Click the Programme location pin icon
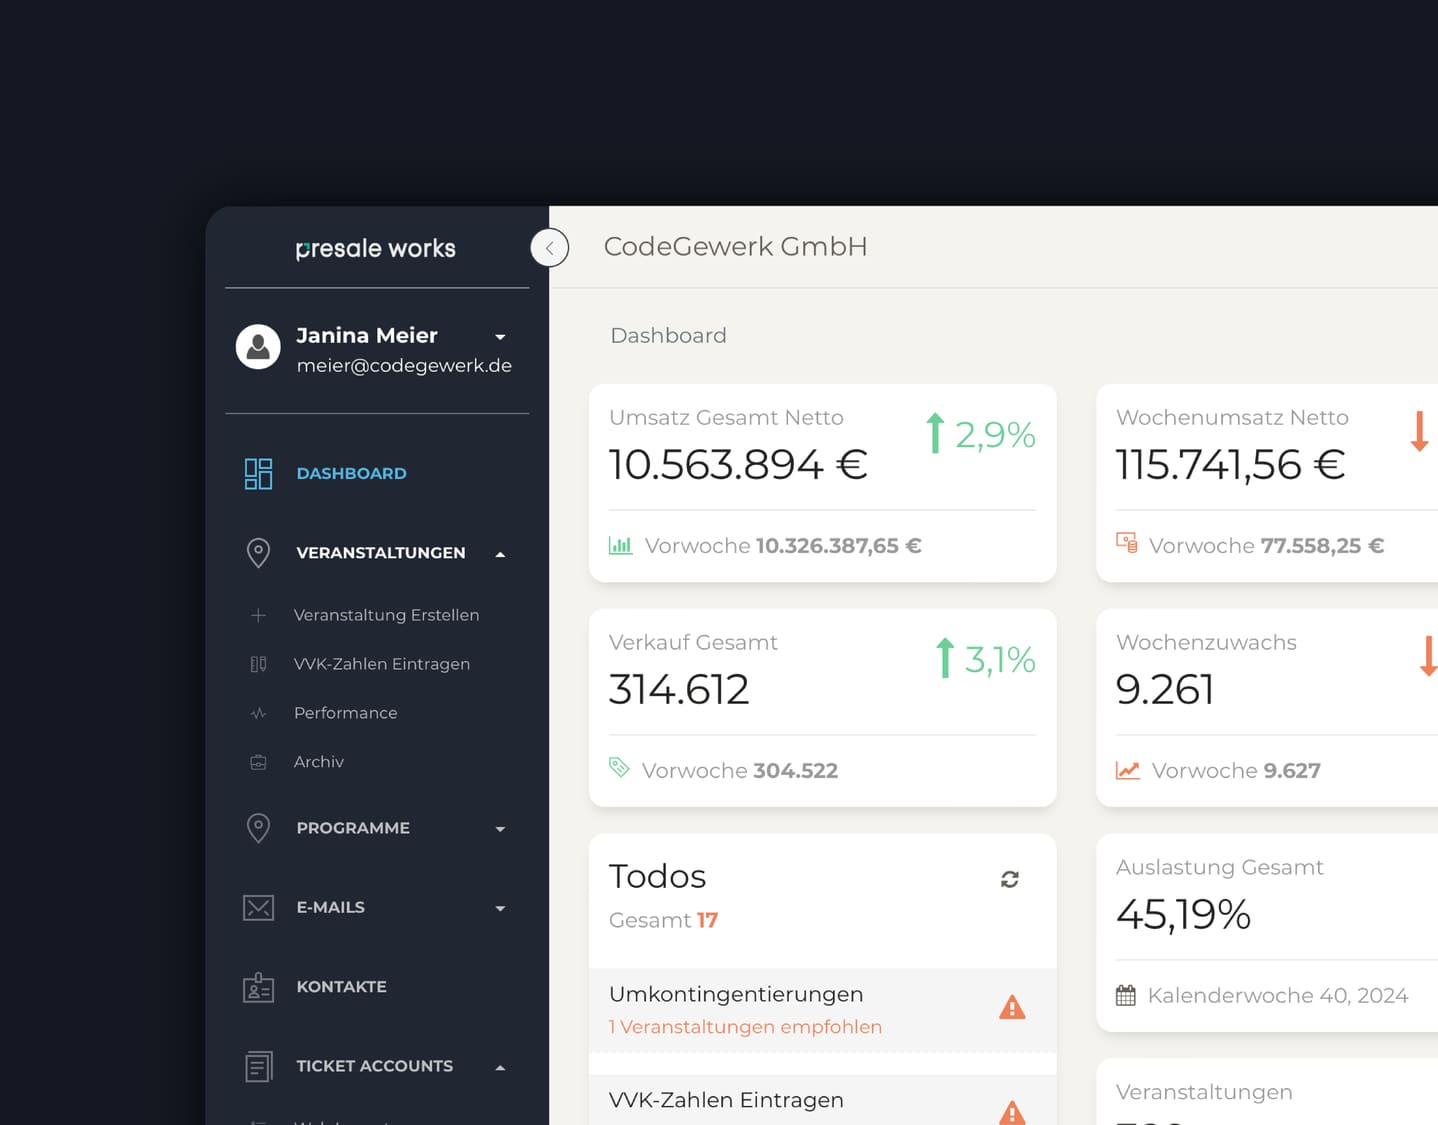The height and width of the screenshot is (1125, 1438). click(x=258, y=828)
